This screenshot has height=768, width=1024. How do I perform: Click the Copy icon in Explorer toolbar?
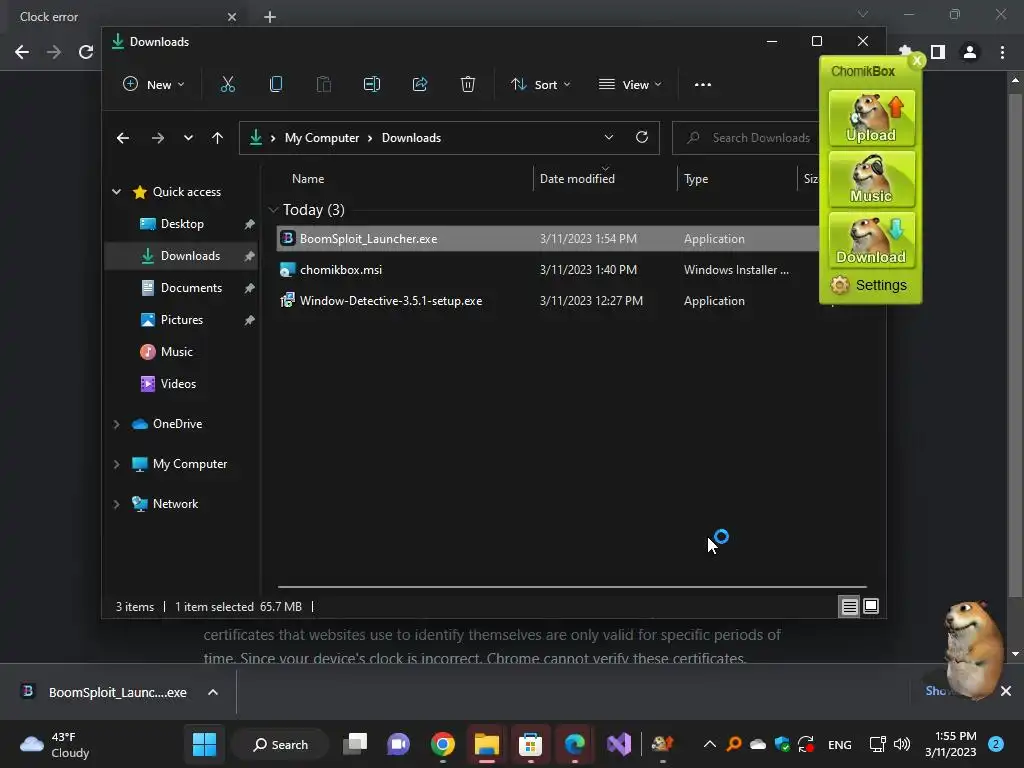pyautogui.click(x=276, y=84)
